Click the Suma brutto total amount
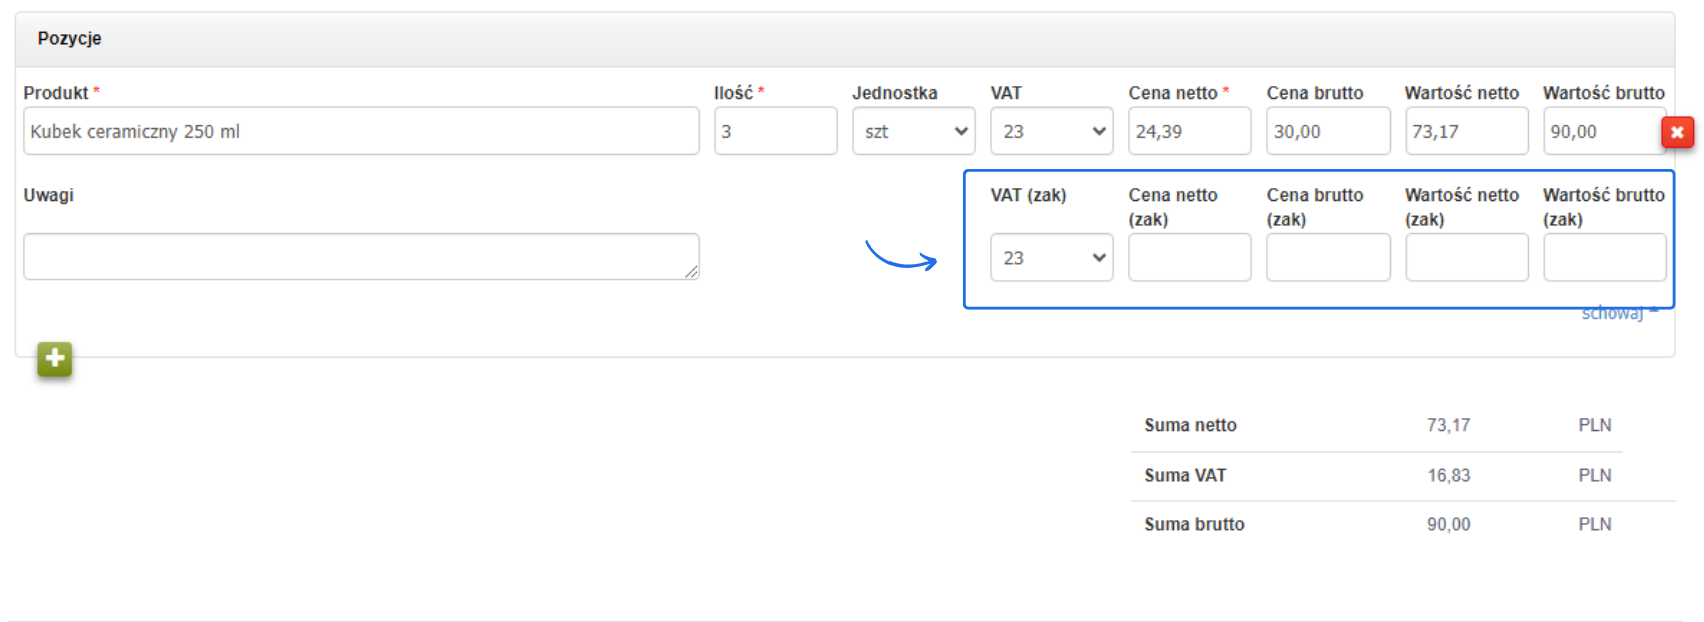This screenshot has height=622, width=1704. (x=1448, y=524)
